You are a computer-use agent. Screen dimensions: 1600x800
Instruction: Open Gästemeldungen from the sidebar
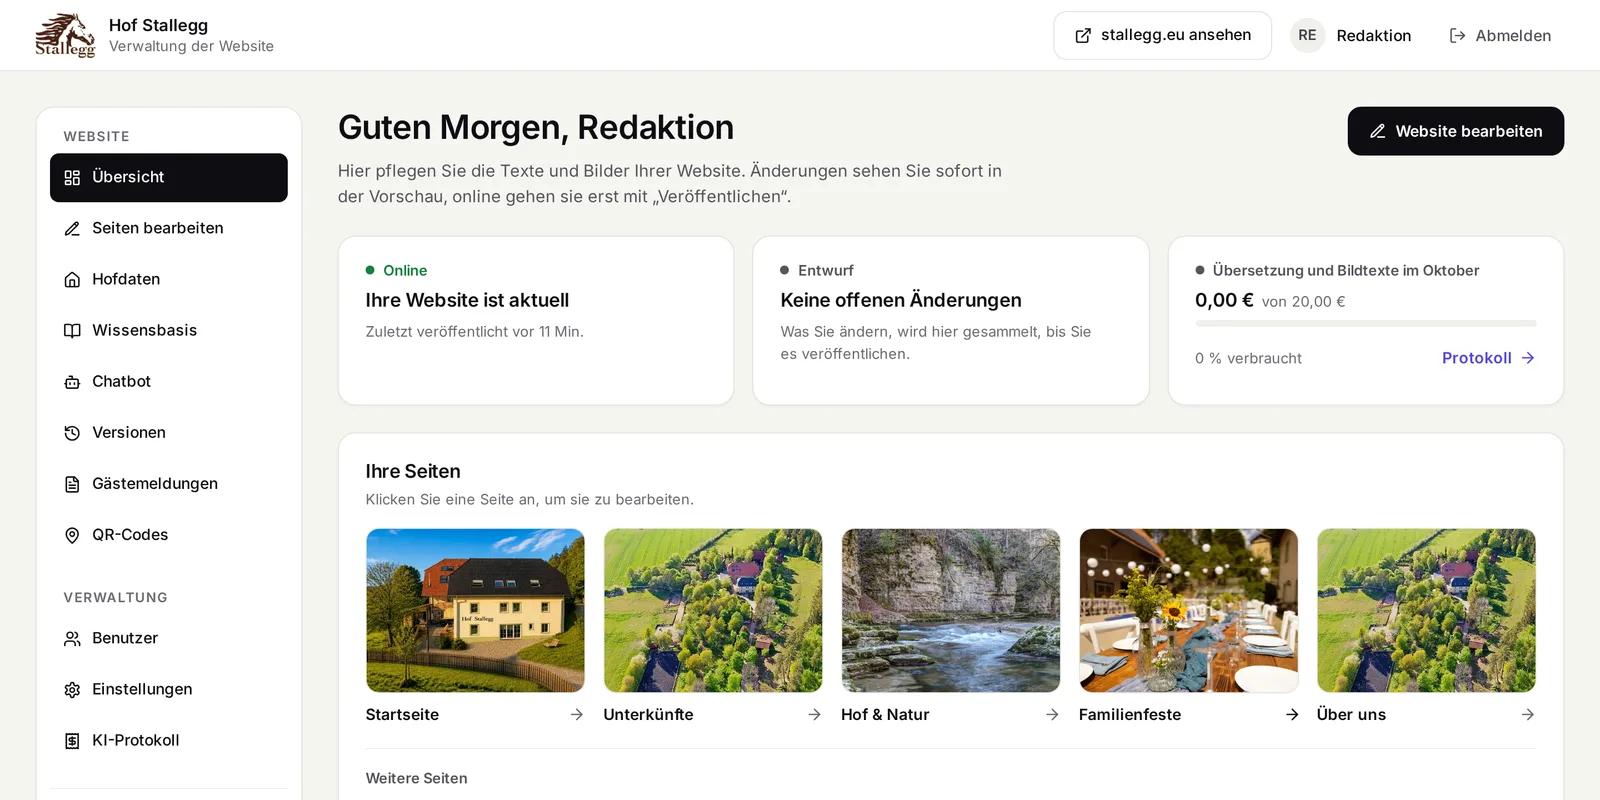[x=169, y=483]
